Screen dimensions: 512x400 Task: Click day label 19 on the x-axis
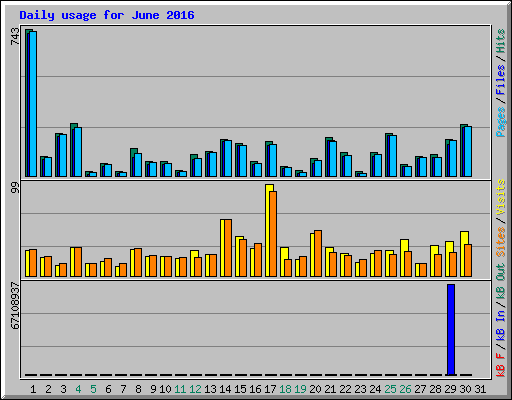[x=300, y=389]
